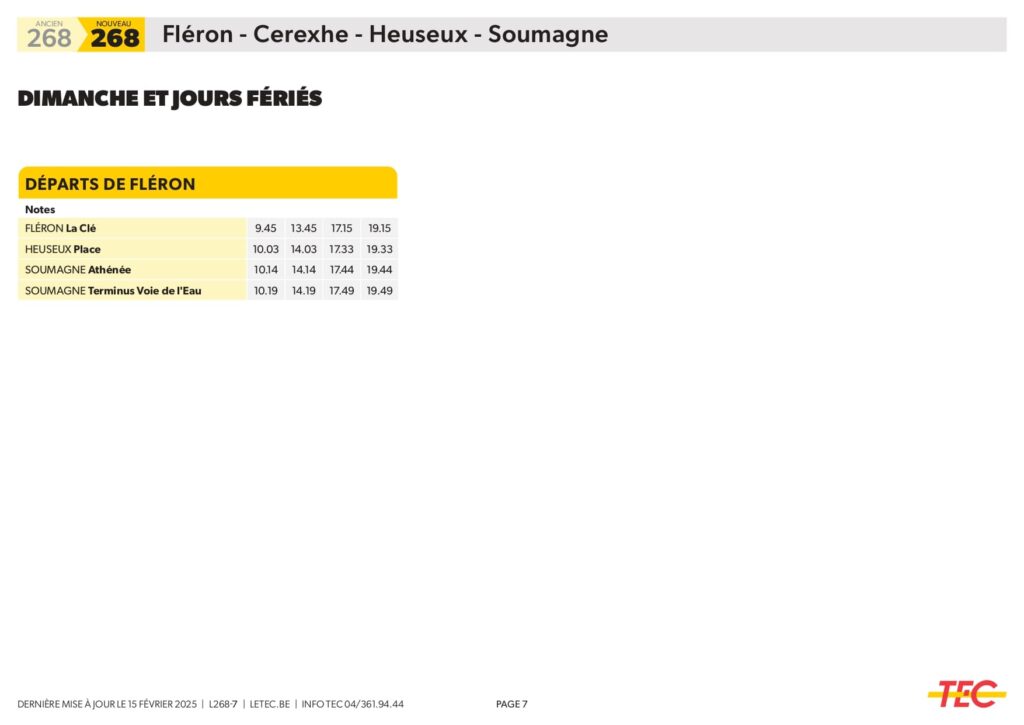This screenshot has height=725, width=1024.
Task: Click SOUMAGNE Terminus Voie de l'Eau stop
Action: click(113, 291)
